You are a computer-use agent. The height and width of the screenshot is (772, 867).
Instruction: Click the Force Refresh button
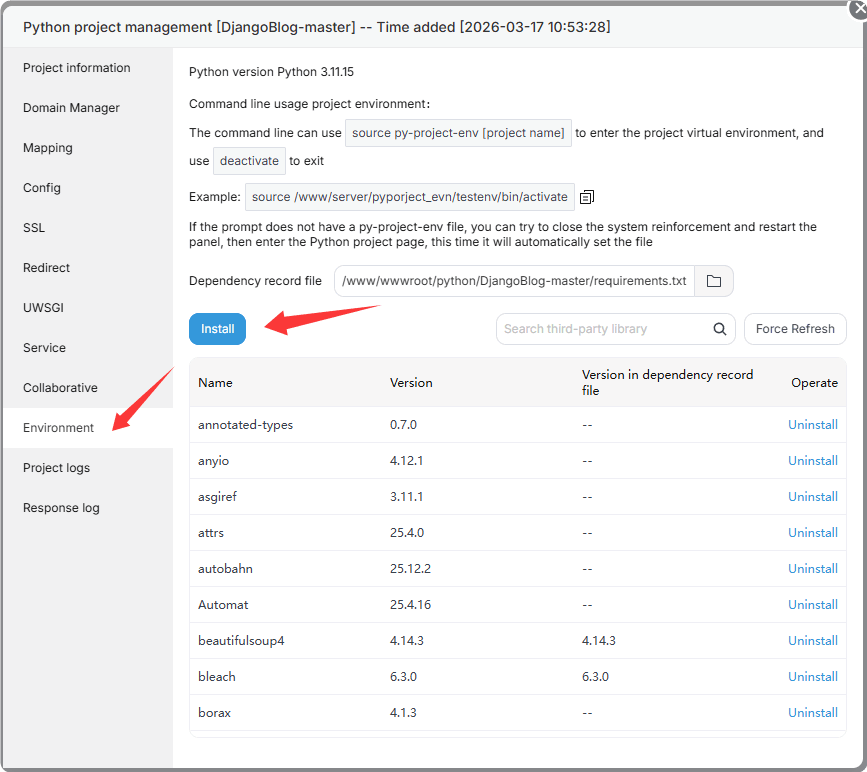tap(795, 329)
